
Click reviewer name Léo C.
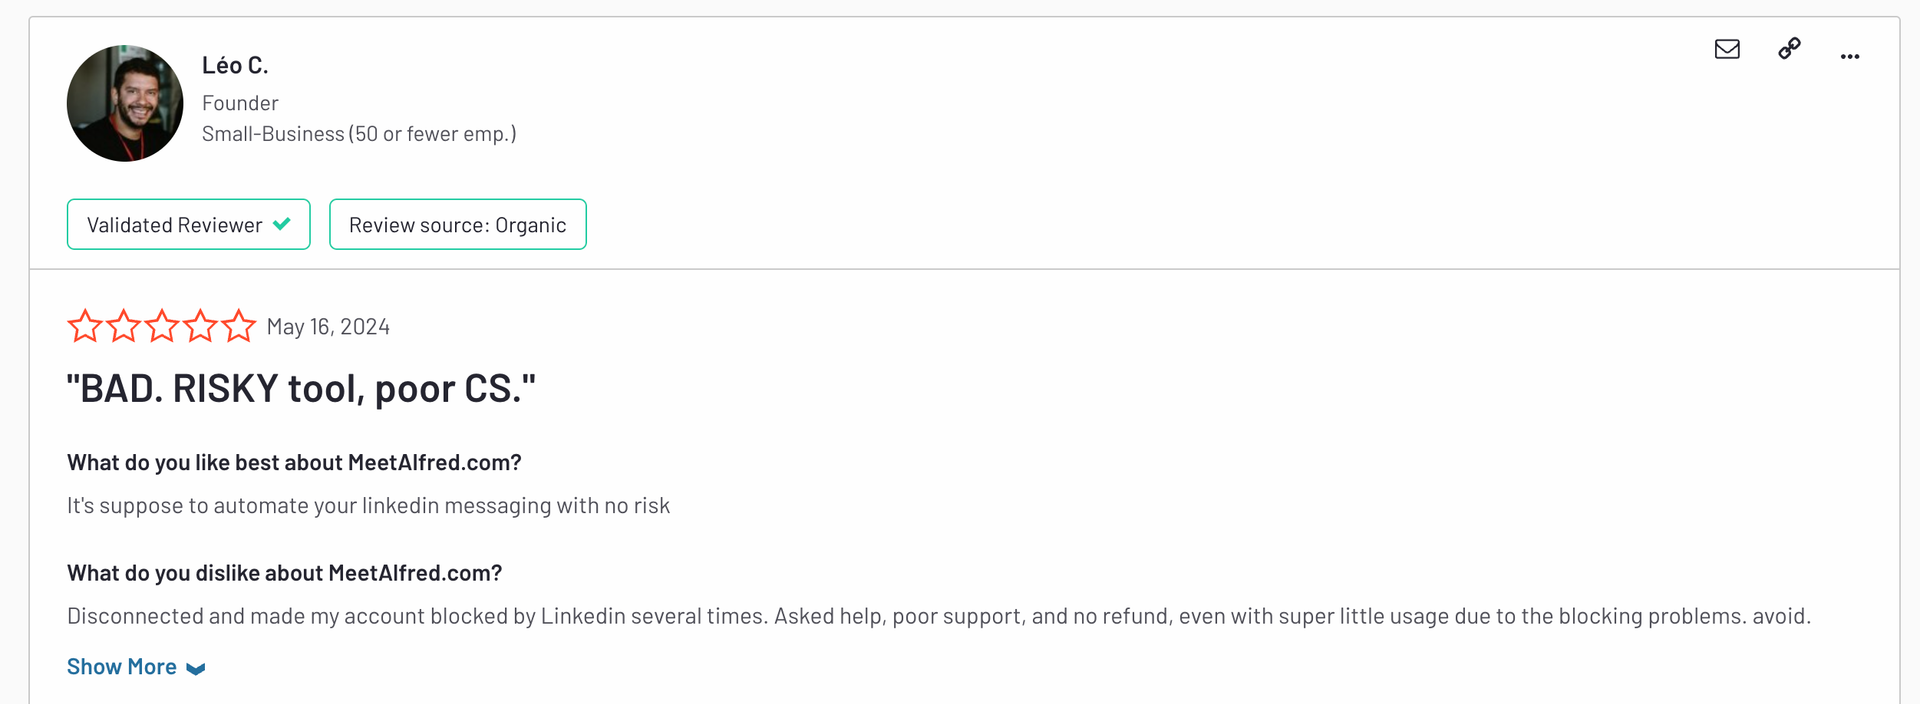point(235,66)
